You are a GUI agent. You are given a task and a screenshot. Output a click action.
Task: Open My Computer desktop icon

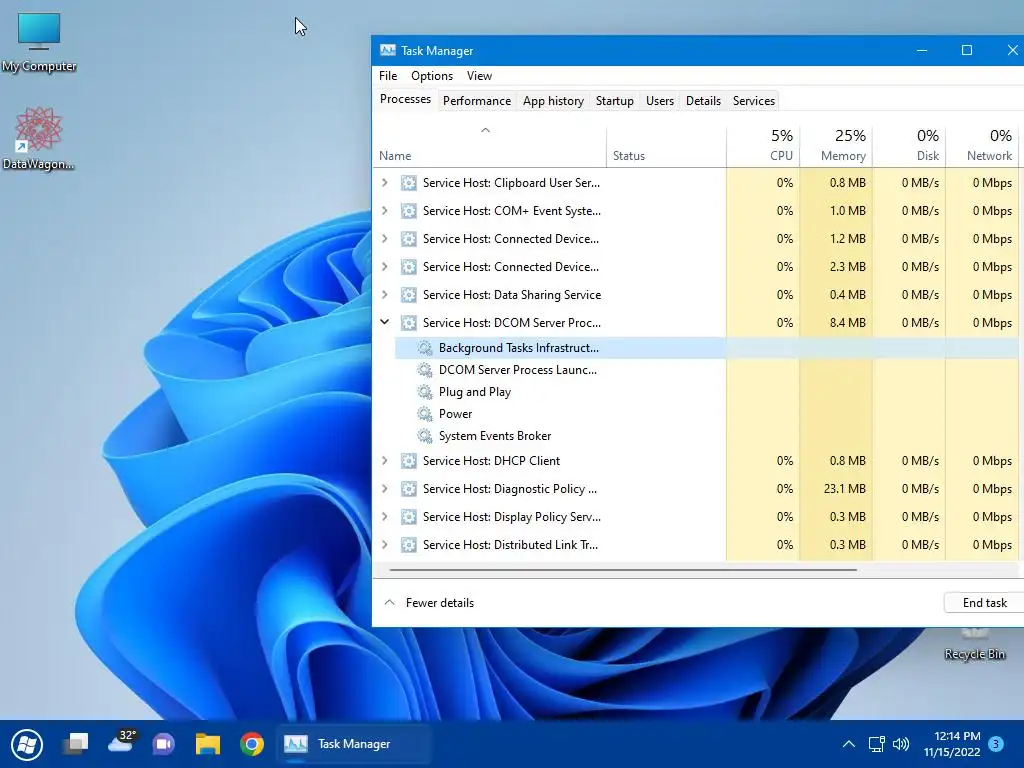39,42
